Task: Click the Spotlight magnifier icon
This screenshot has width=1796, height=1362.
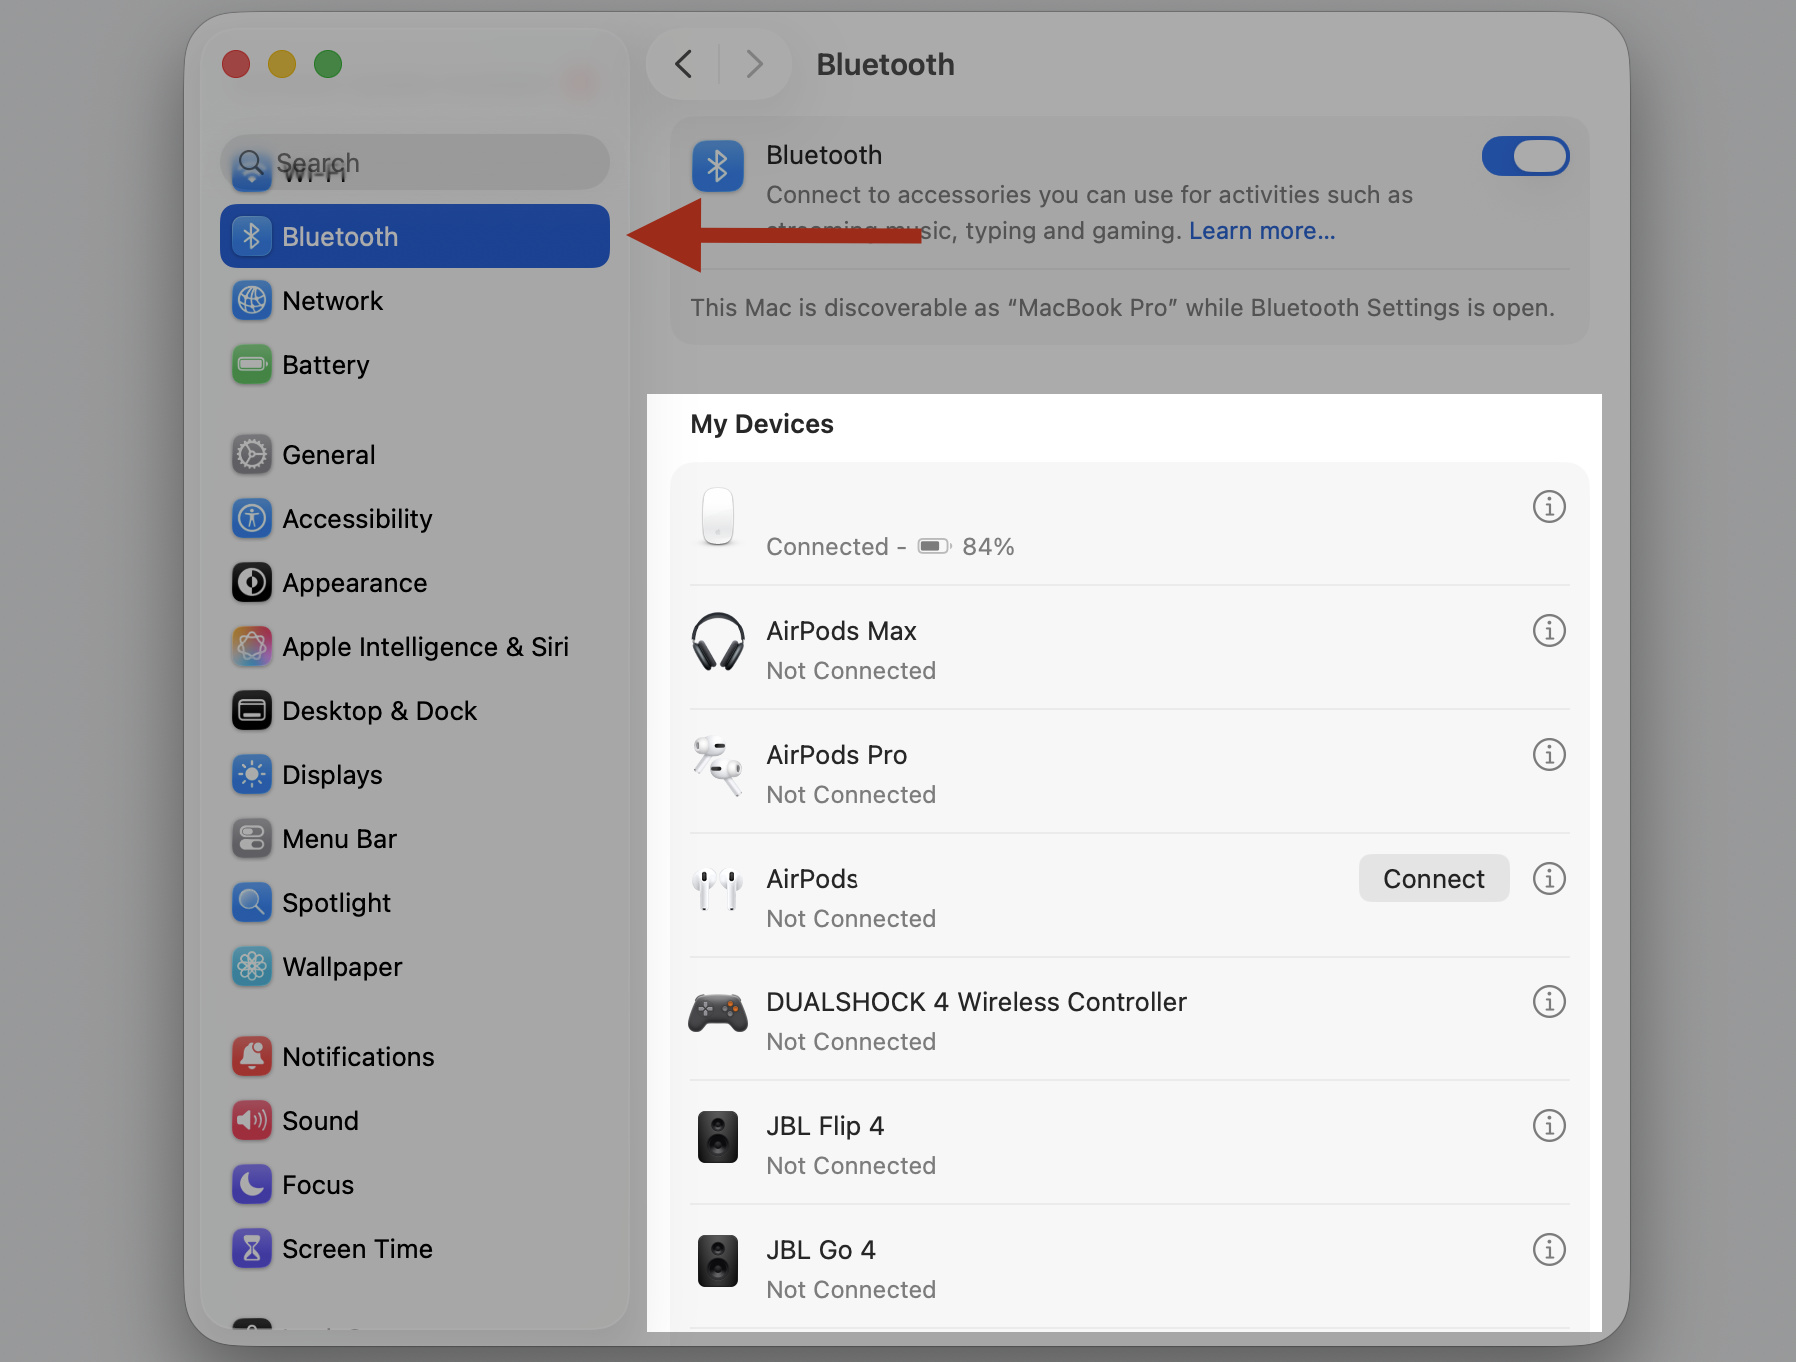Action: pos(252,902)
